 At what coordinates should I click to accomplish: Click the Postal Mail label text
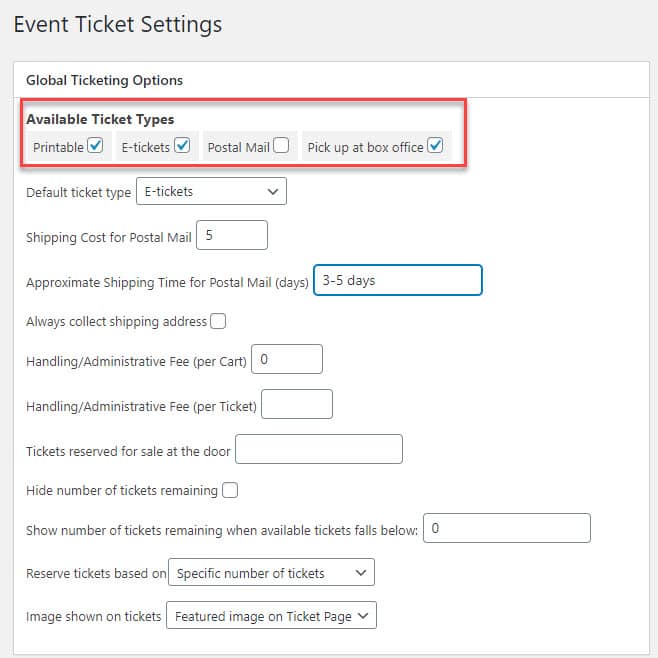[238, 147]
